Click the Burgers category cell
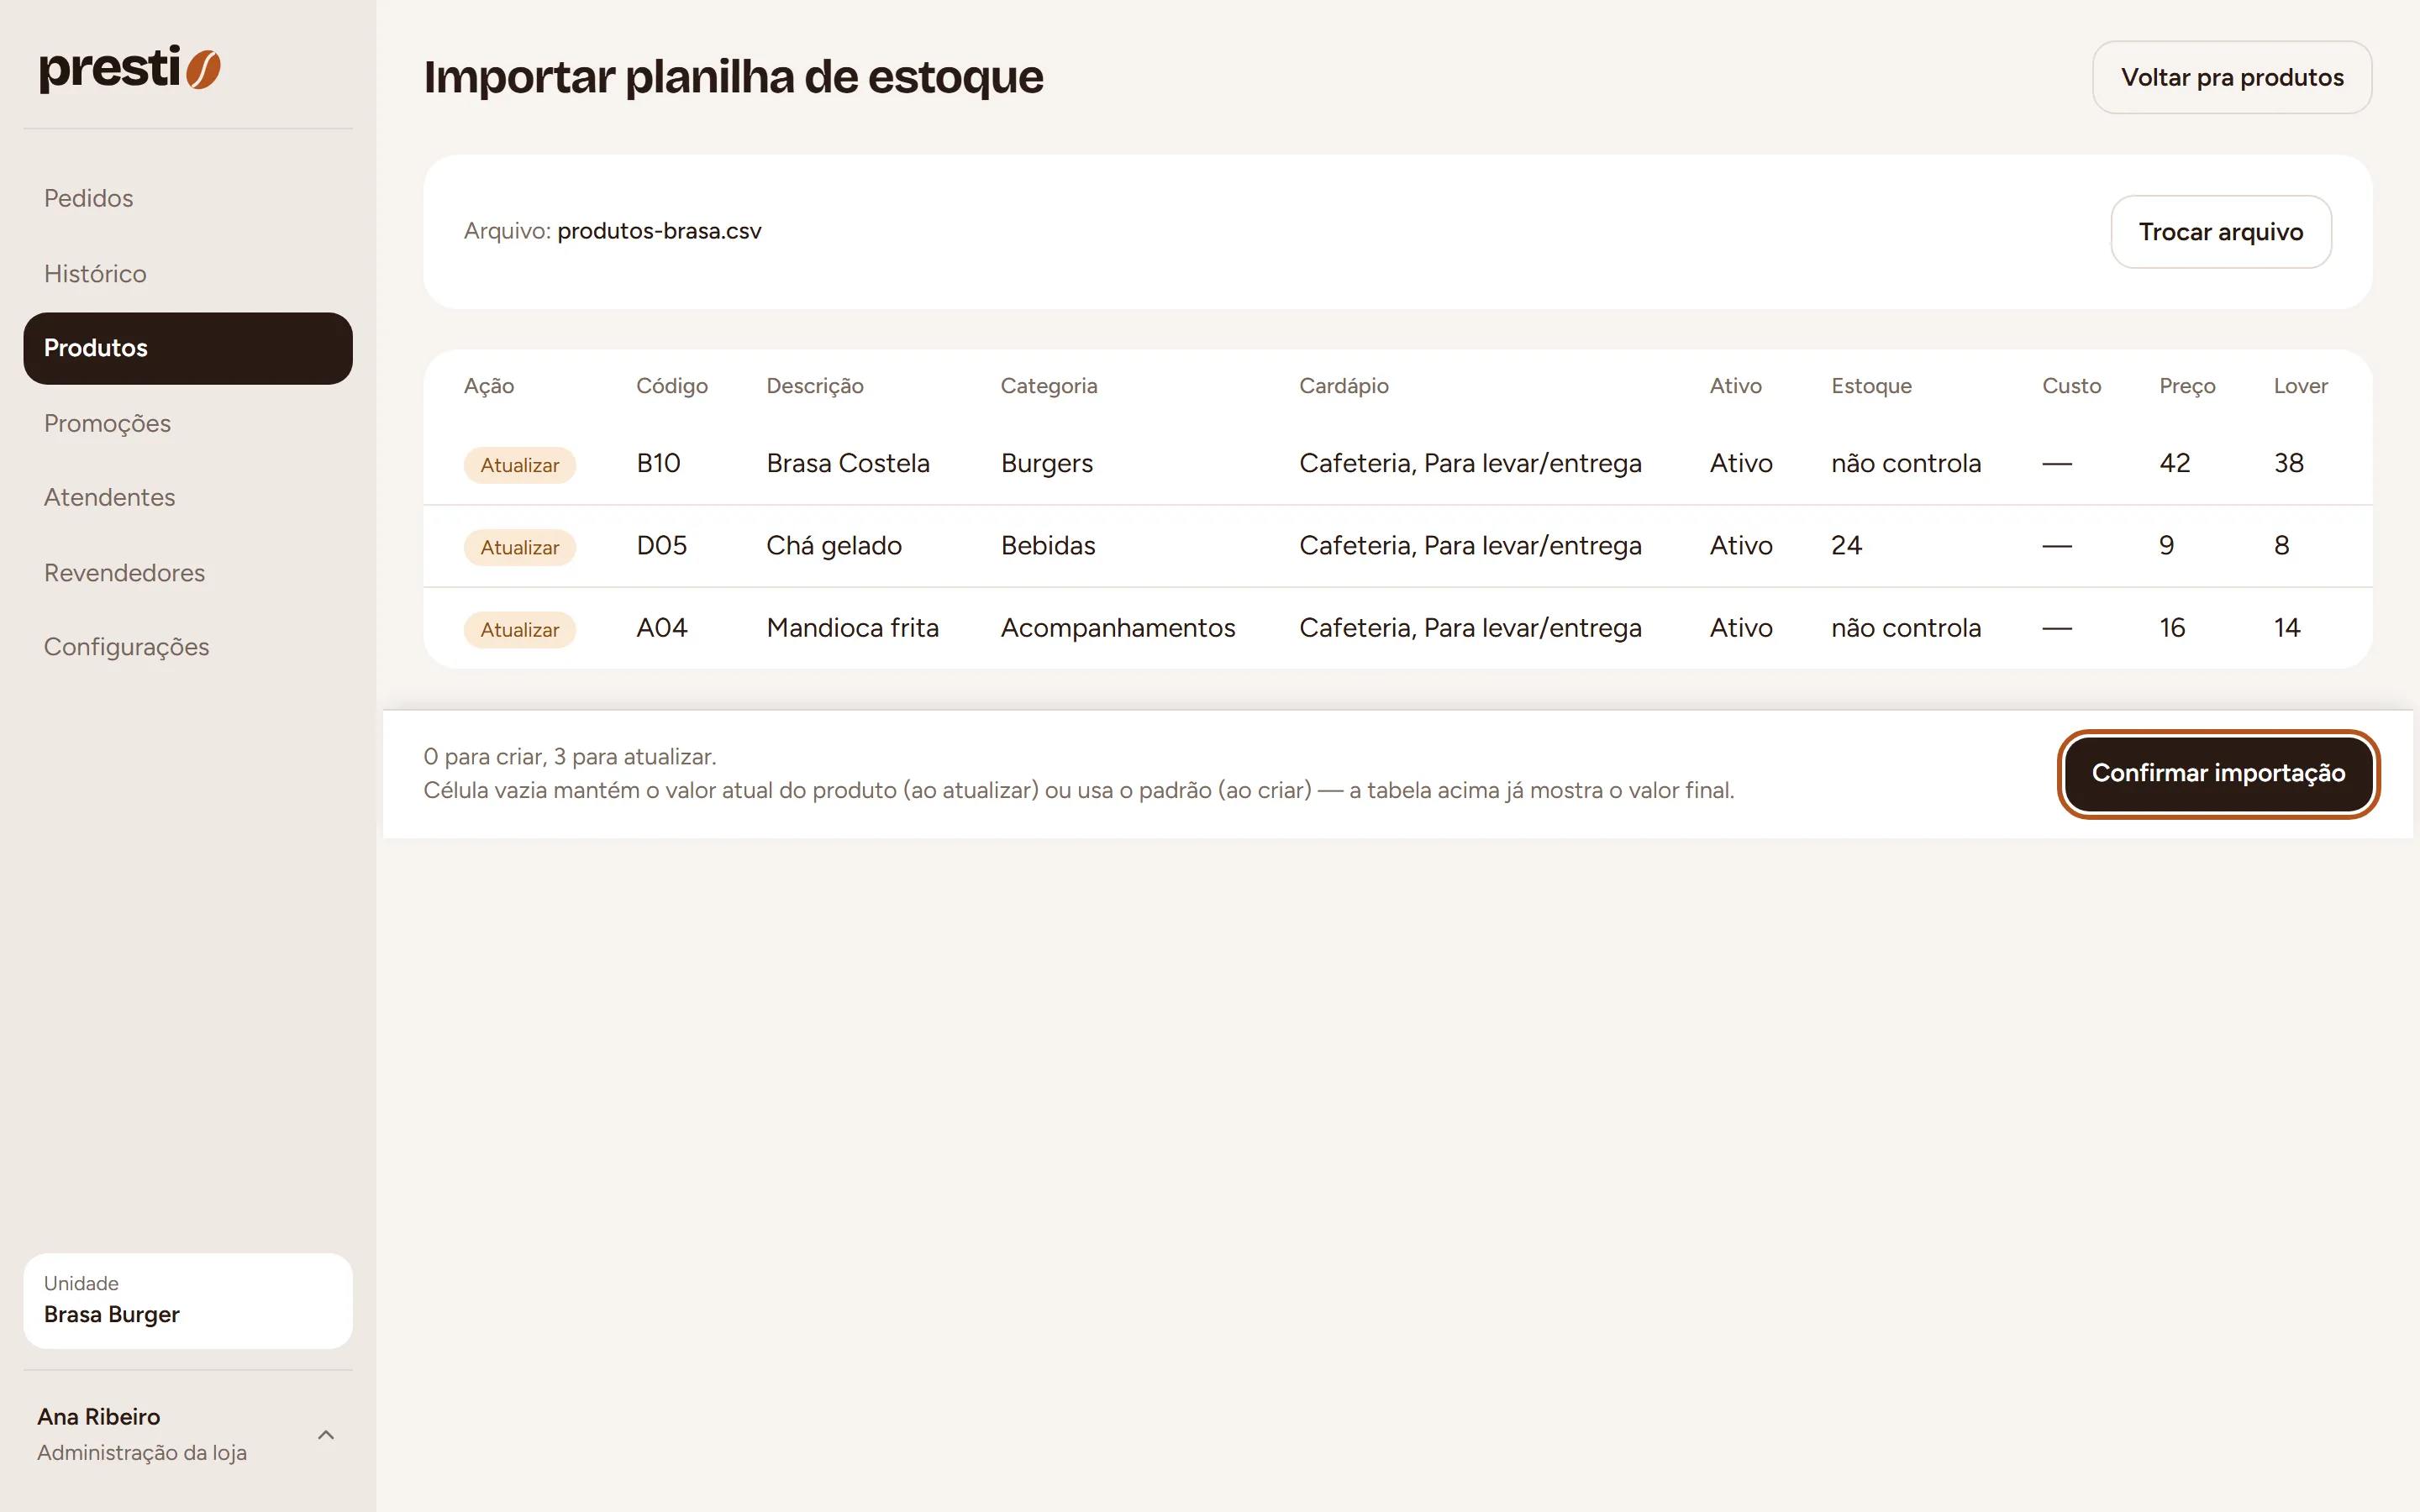The width and height of the screenshot is (2420, 1512). [1046, 463]
